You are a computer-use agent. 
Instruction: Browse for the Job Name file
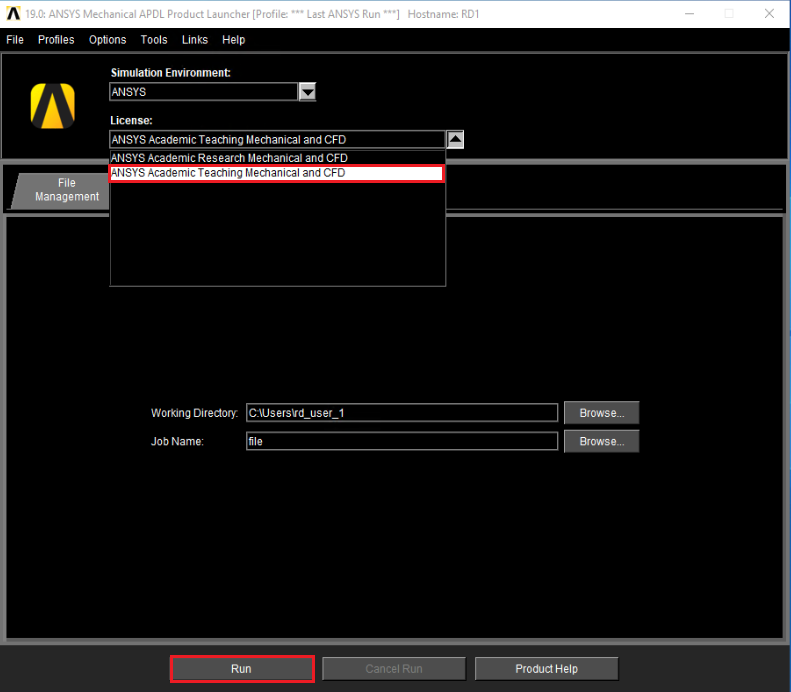click(x=601, y=441)
